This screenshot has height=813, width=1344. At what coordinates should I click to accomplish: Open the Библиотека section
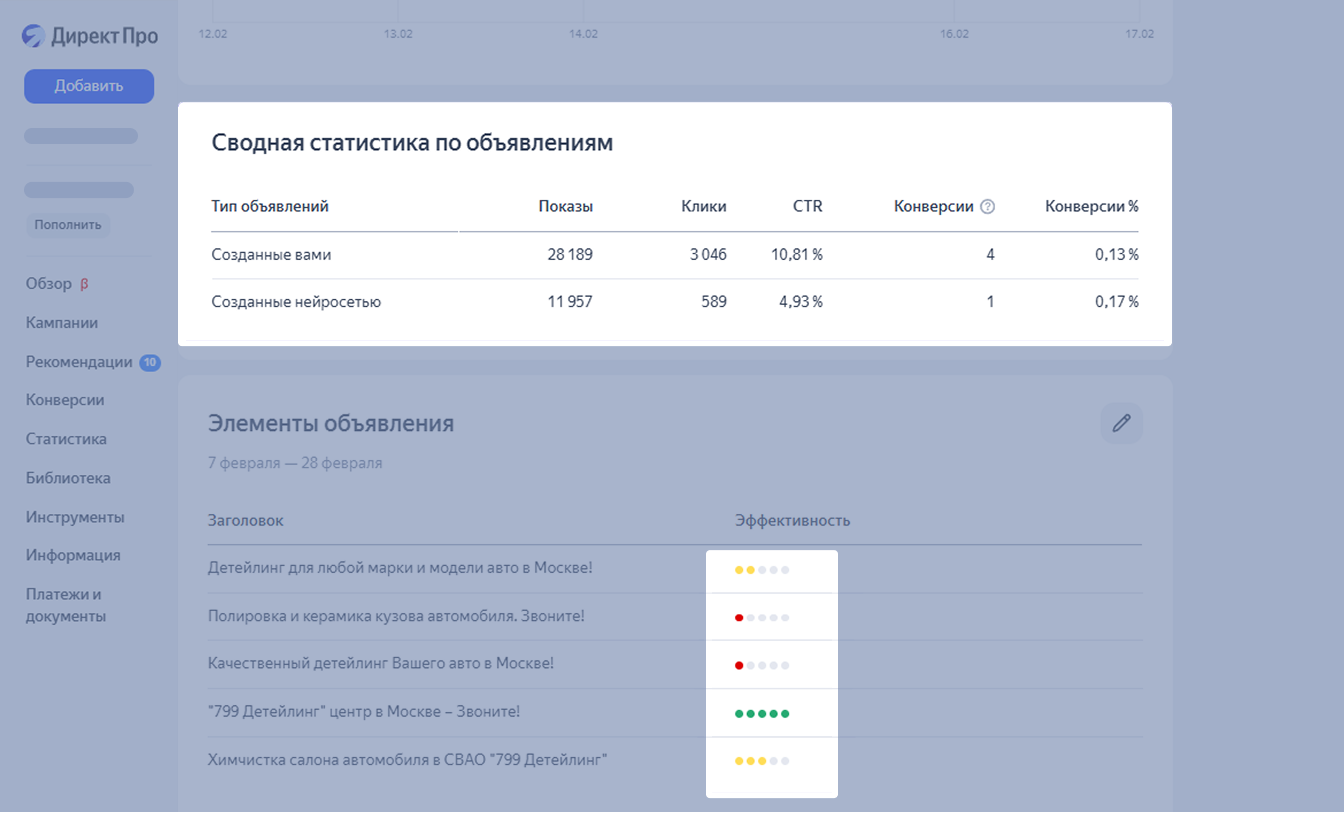[x=68, y=478]
